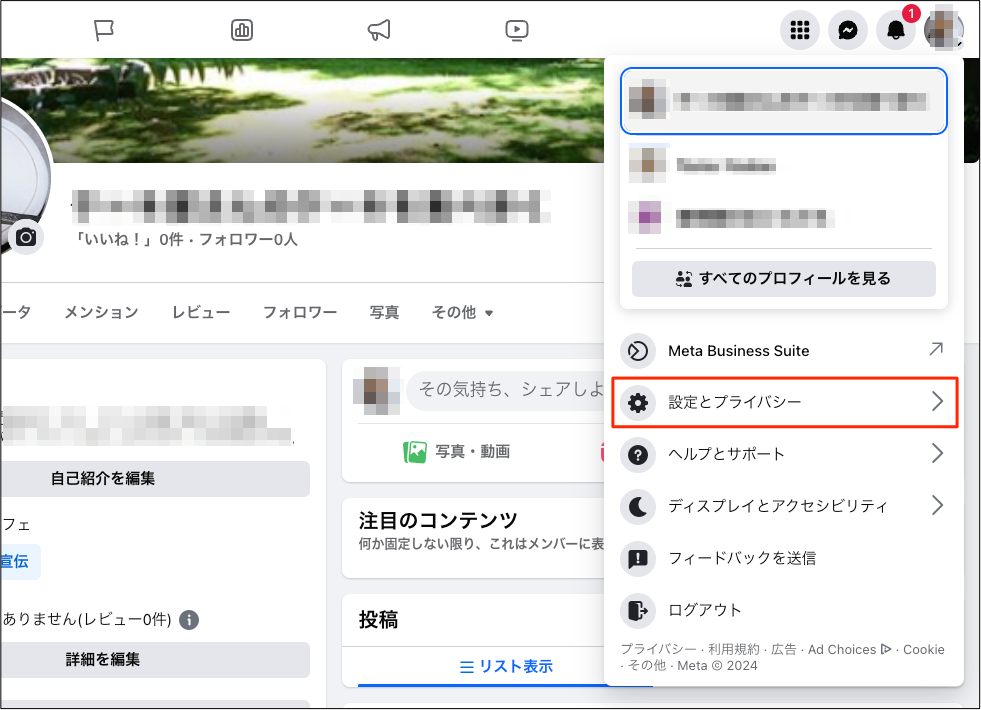Click the avatar beside post composer

point(377,390)
